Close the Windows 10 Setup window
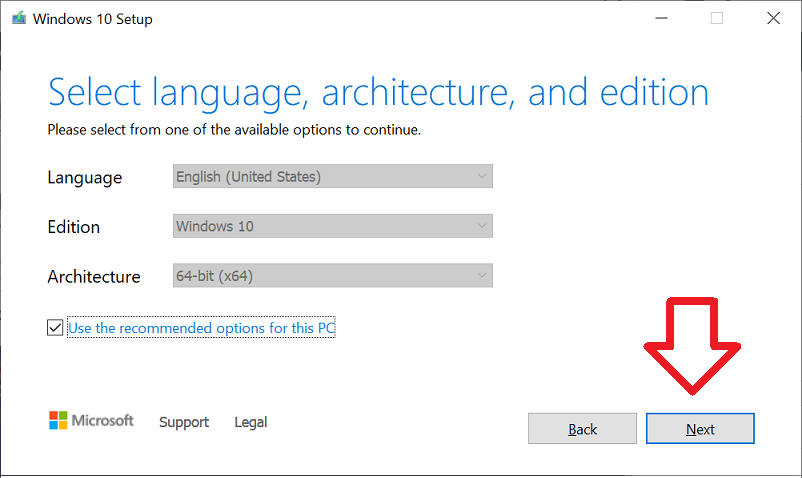The width and height of the screenshot is (802, 478). (773, 18)
